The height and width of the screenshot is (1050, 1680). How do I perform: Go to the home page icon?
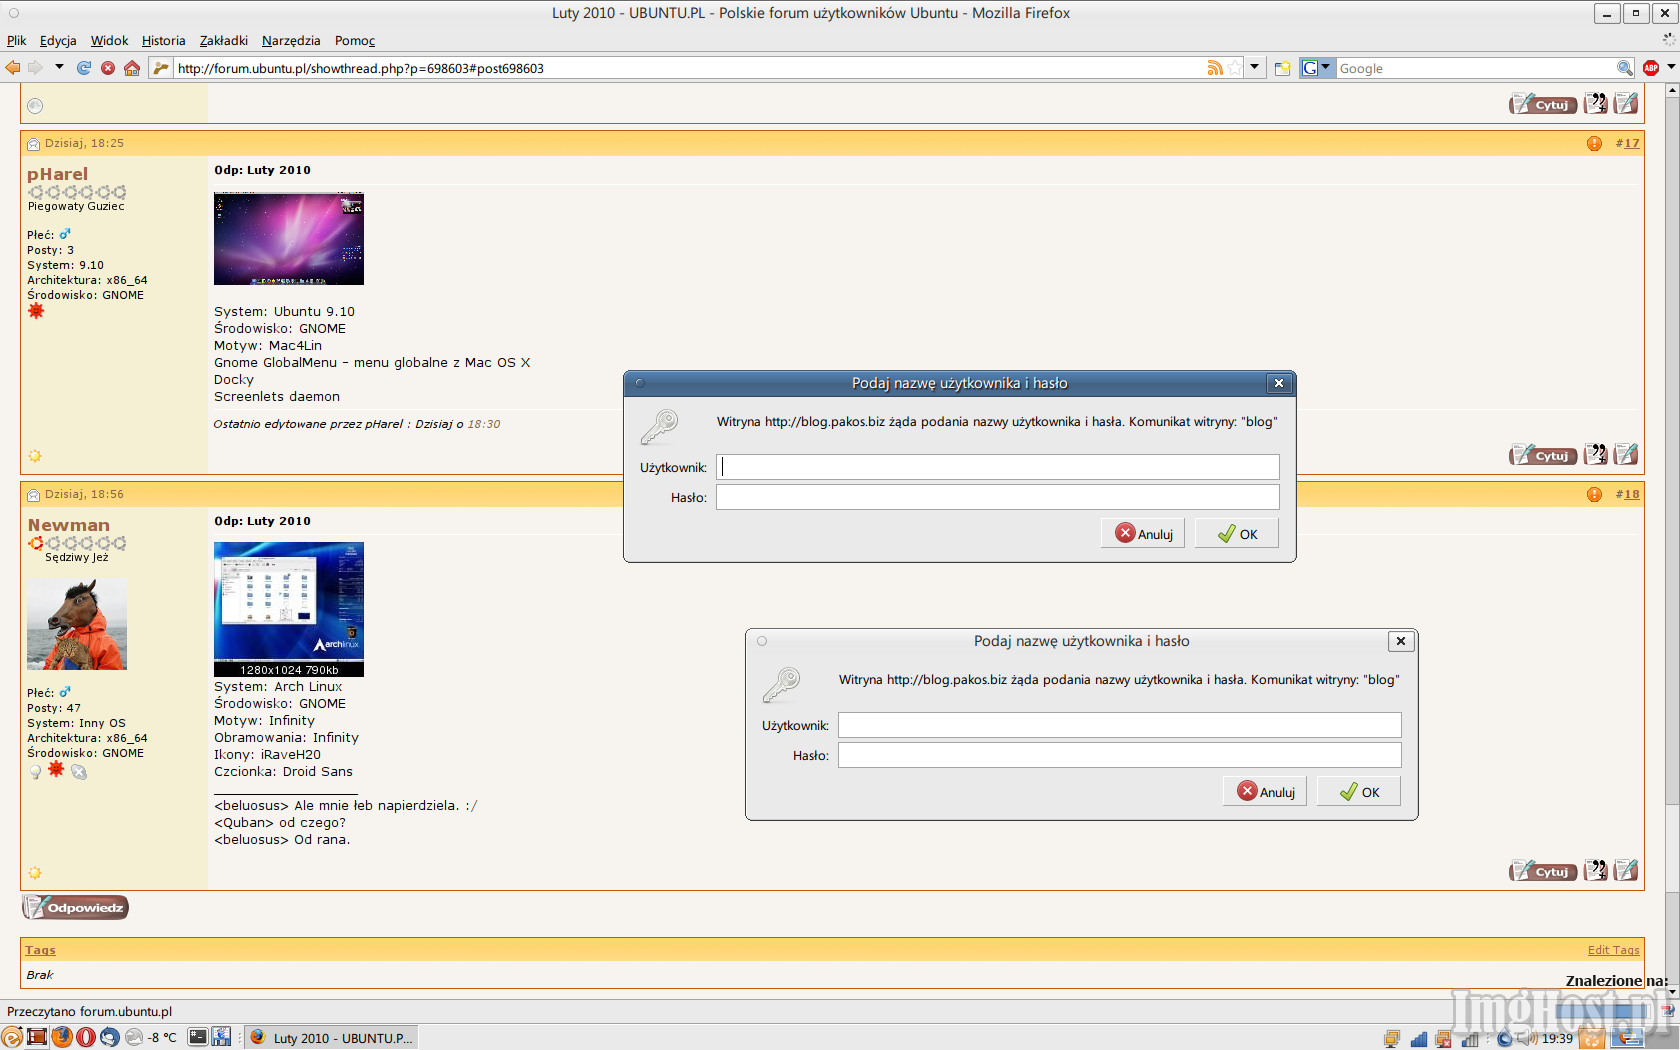(132, 68)
